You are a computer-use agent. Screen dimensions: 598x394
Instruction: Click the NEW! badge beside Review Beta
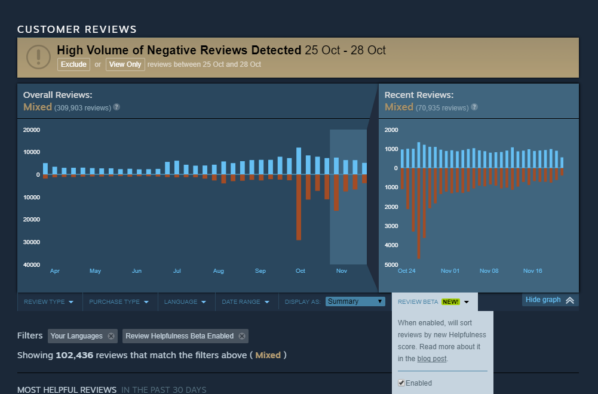pyautogui.click(x=450, y=302)
